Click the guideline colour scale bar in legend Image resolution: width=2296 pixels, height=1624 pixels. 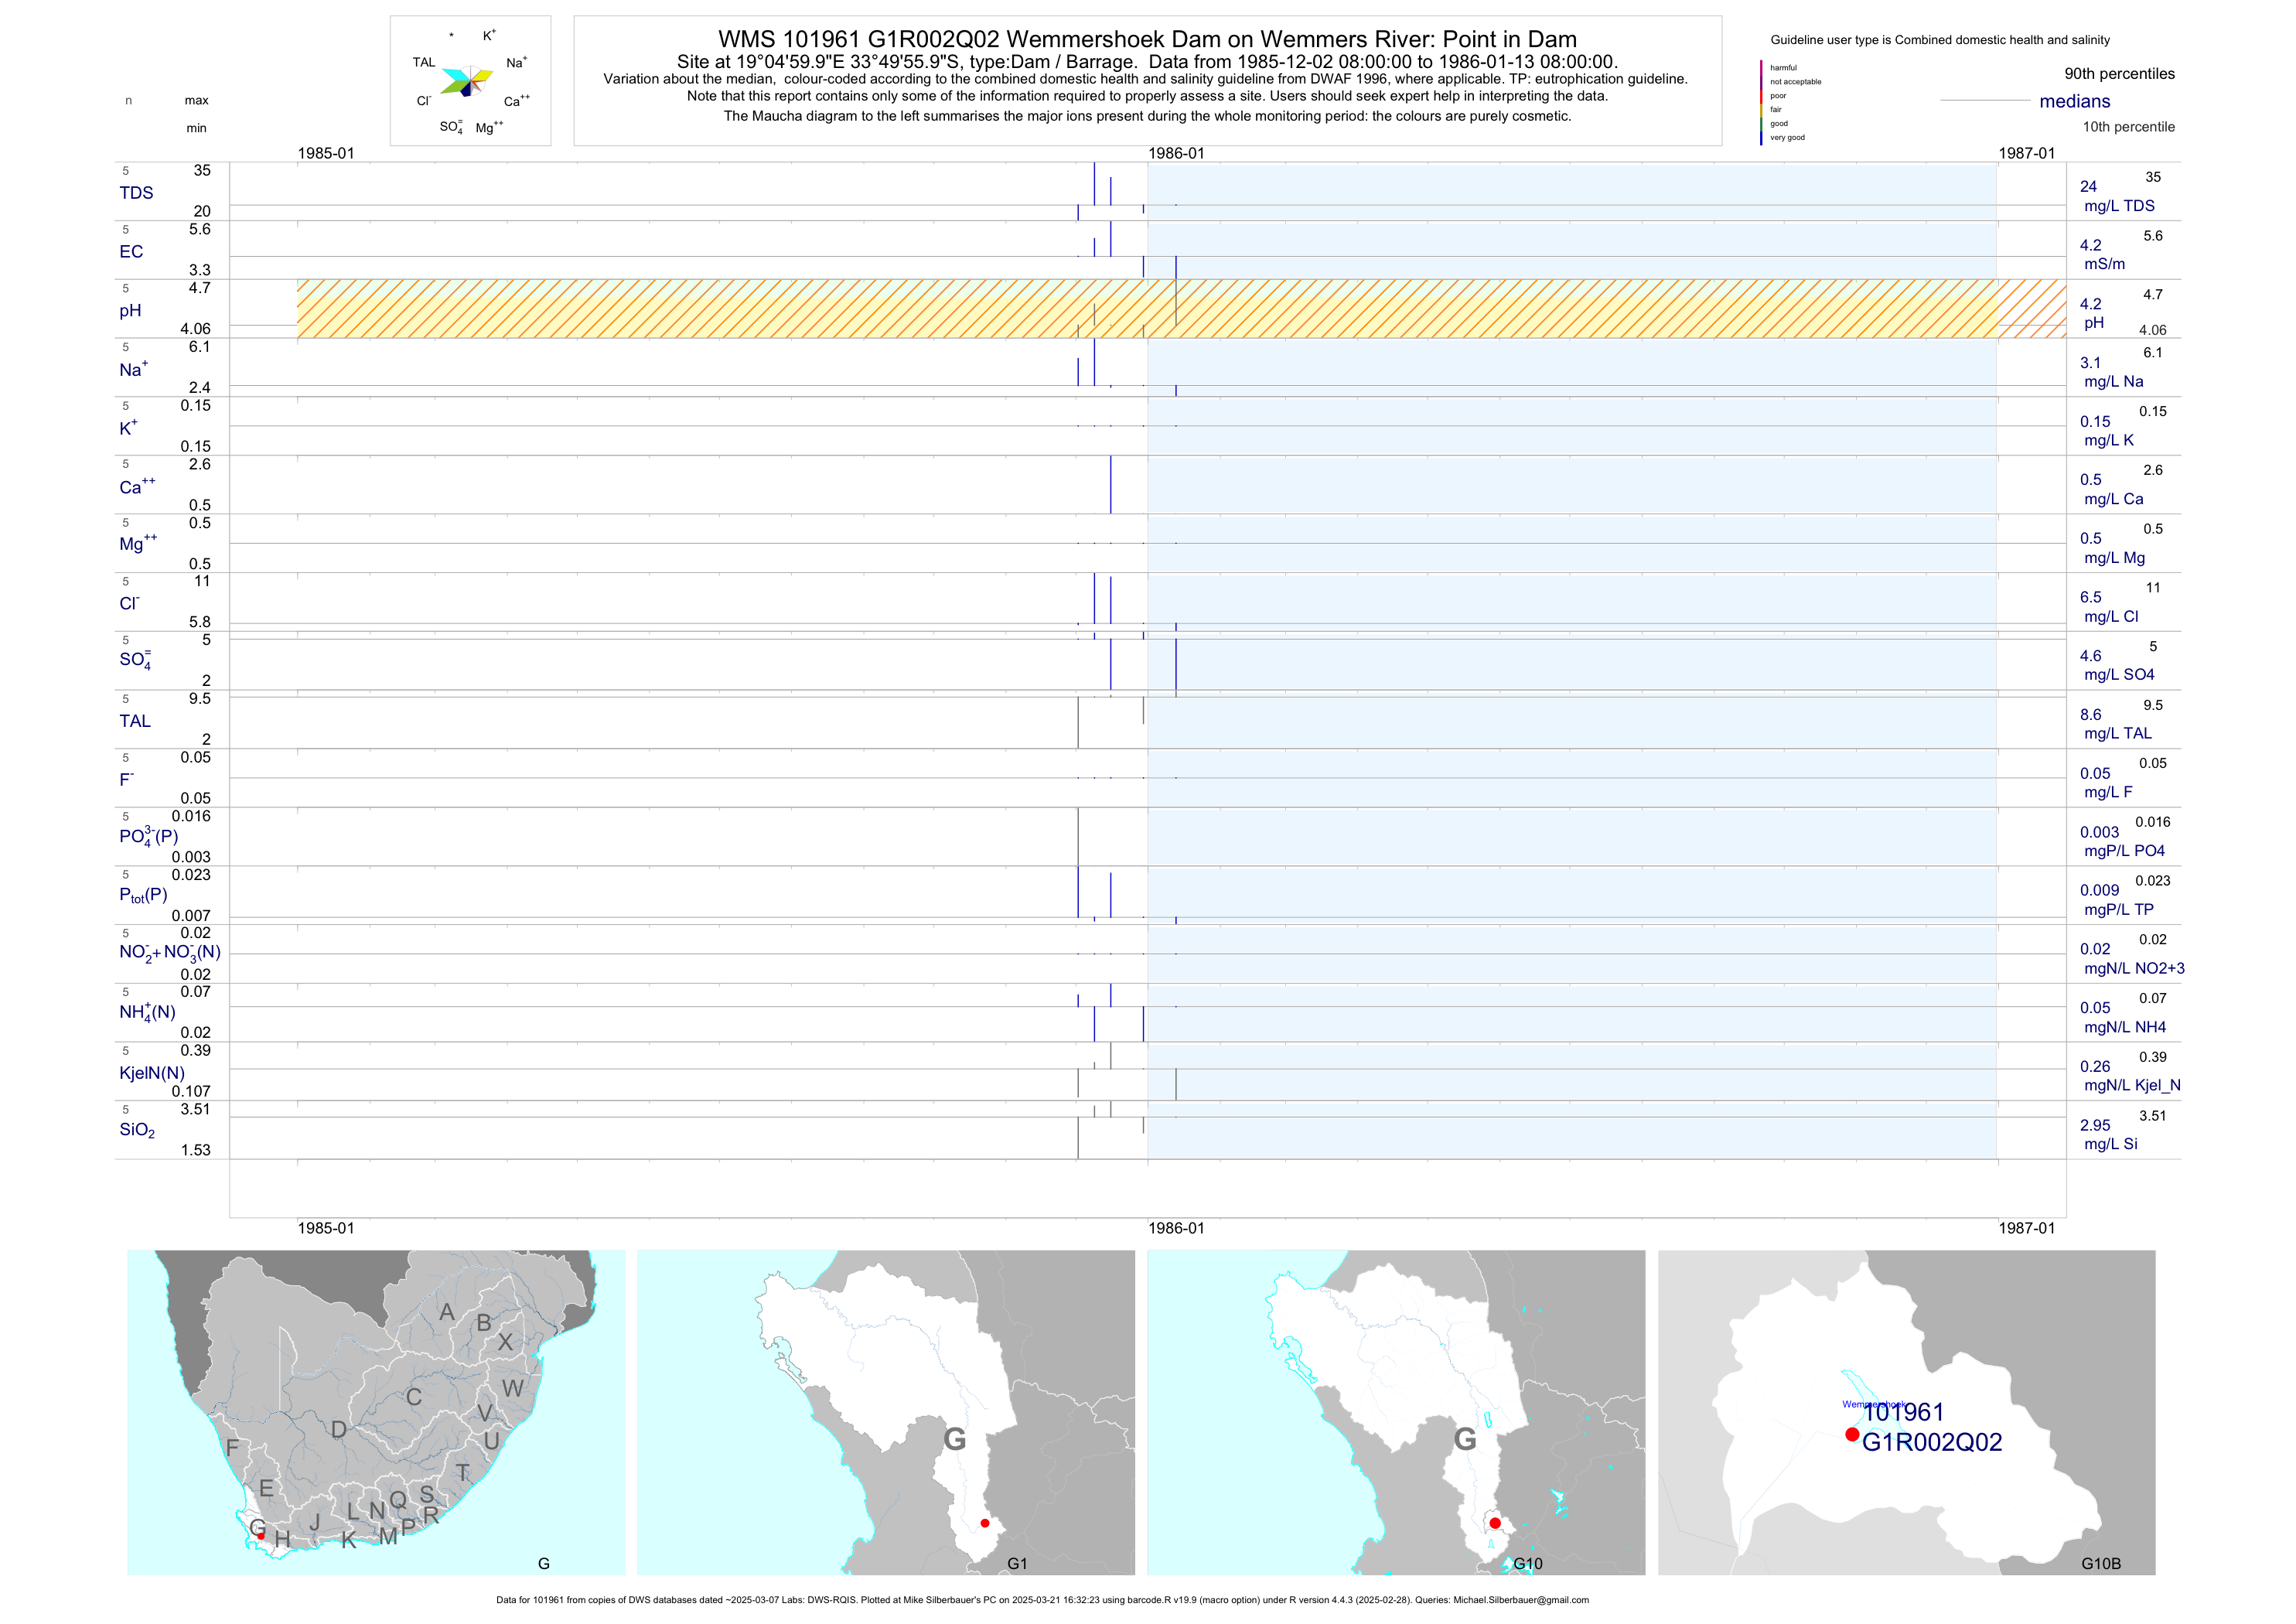pyautogui.click(x=1761, y=103)
